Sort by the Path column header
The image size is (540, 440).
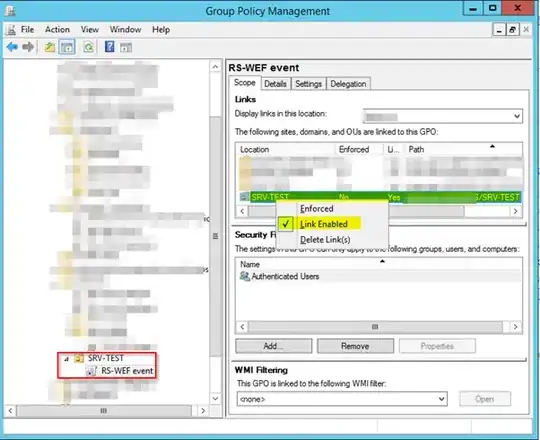click(463, 149)
